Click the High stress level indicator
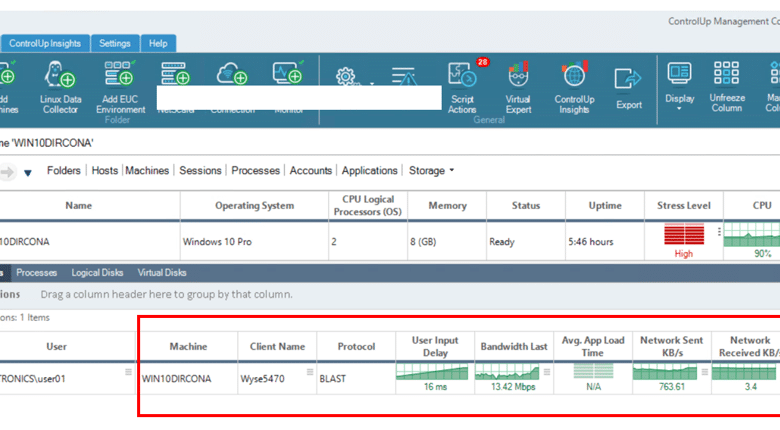This screenshot has height=430, width=780. click(683, 241)
